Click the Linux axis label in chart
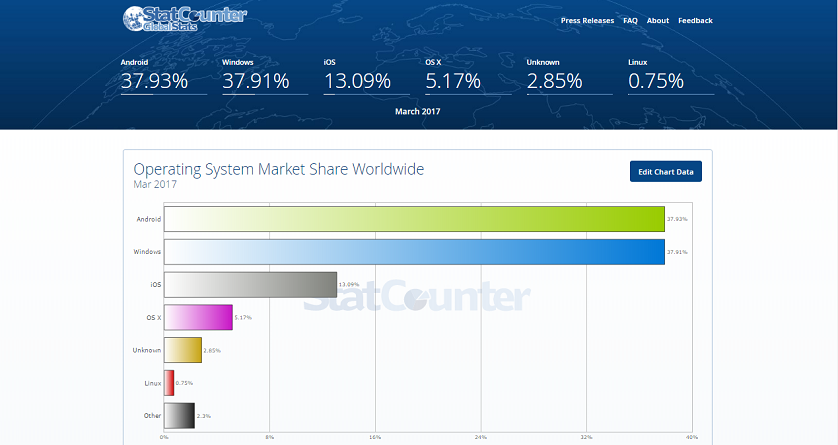This screenshot has height=445, width=838. (153, 383)
